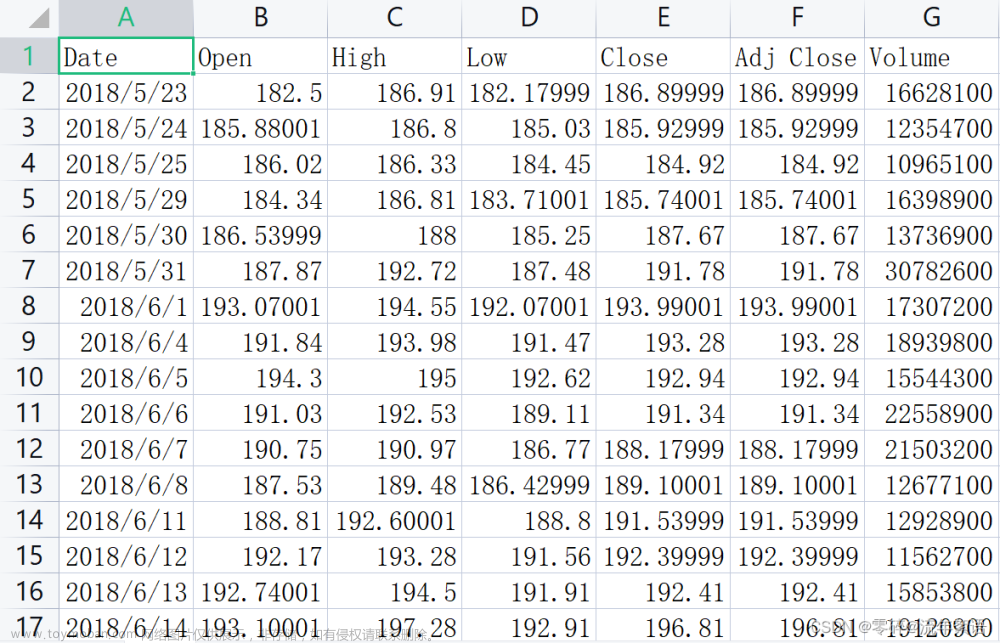Click the 'High' header cell
The height and width of the screenshot is (643, 1000).
point(395,56)
